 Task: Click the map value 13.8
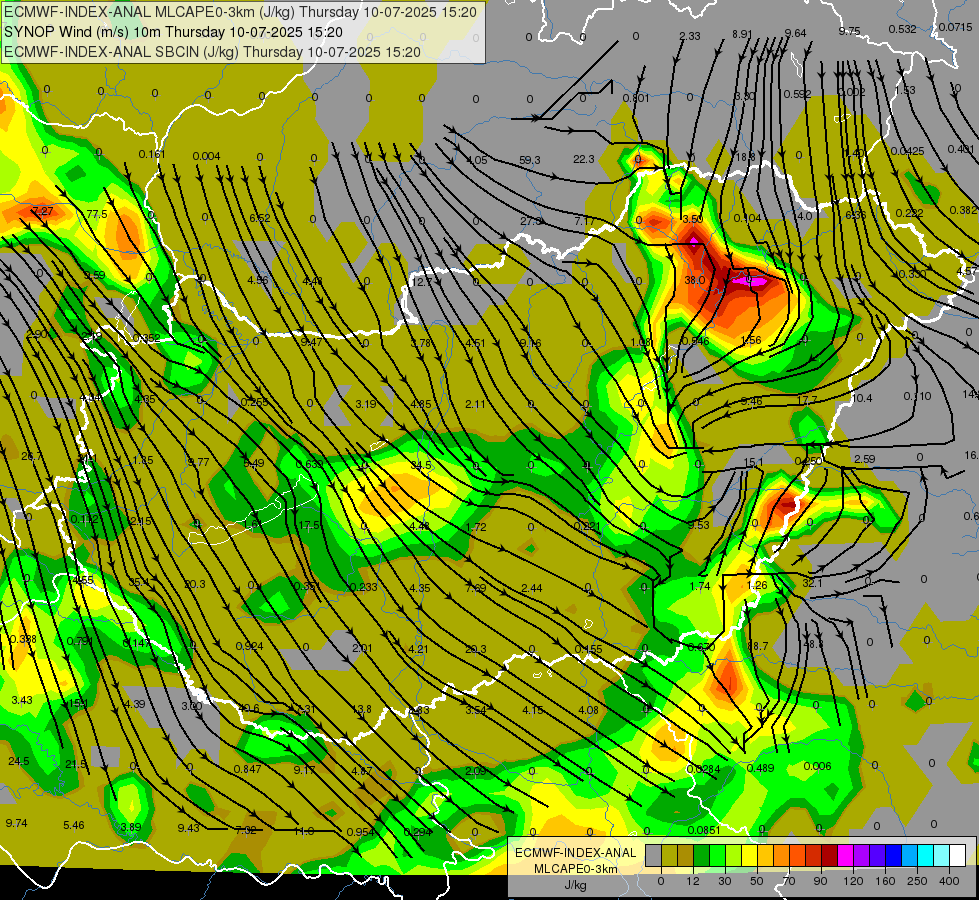pos(362,710)
